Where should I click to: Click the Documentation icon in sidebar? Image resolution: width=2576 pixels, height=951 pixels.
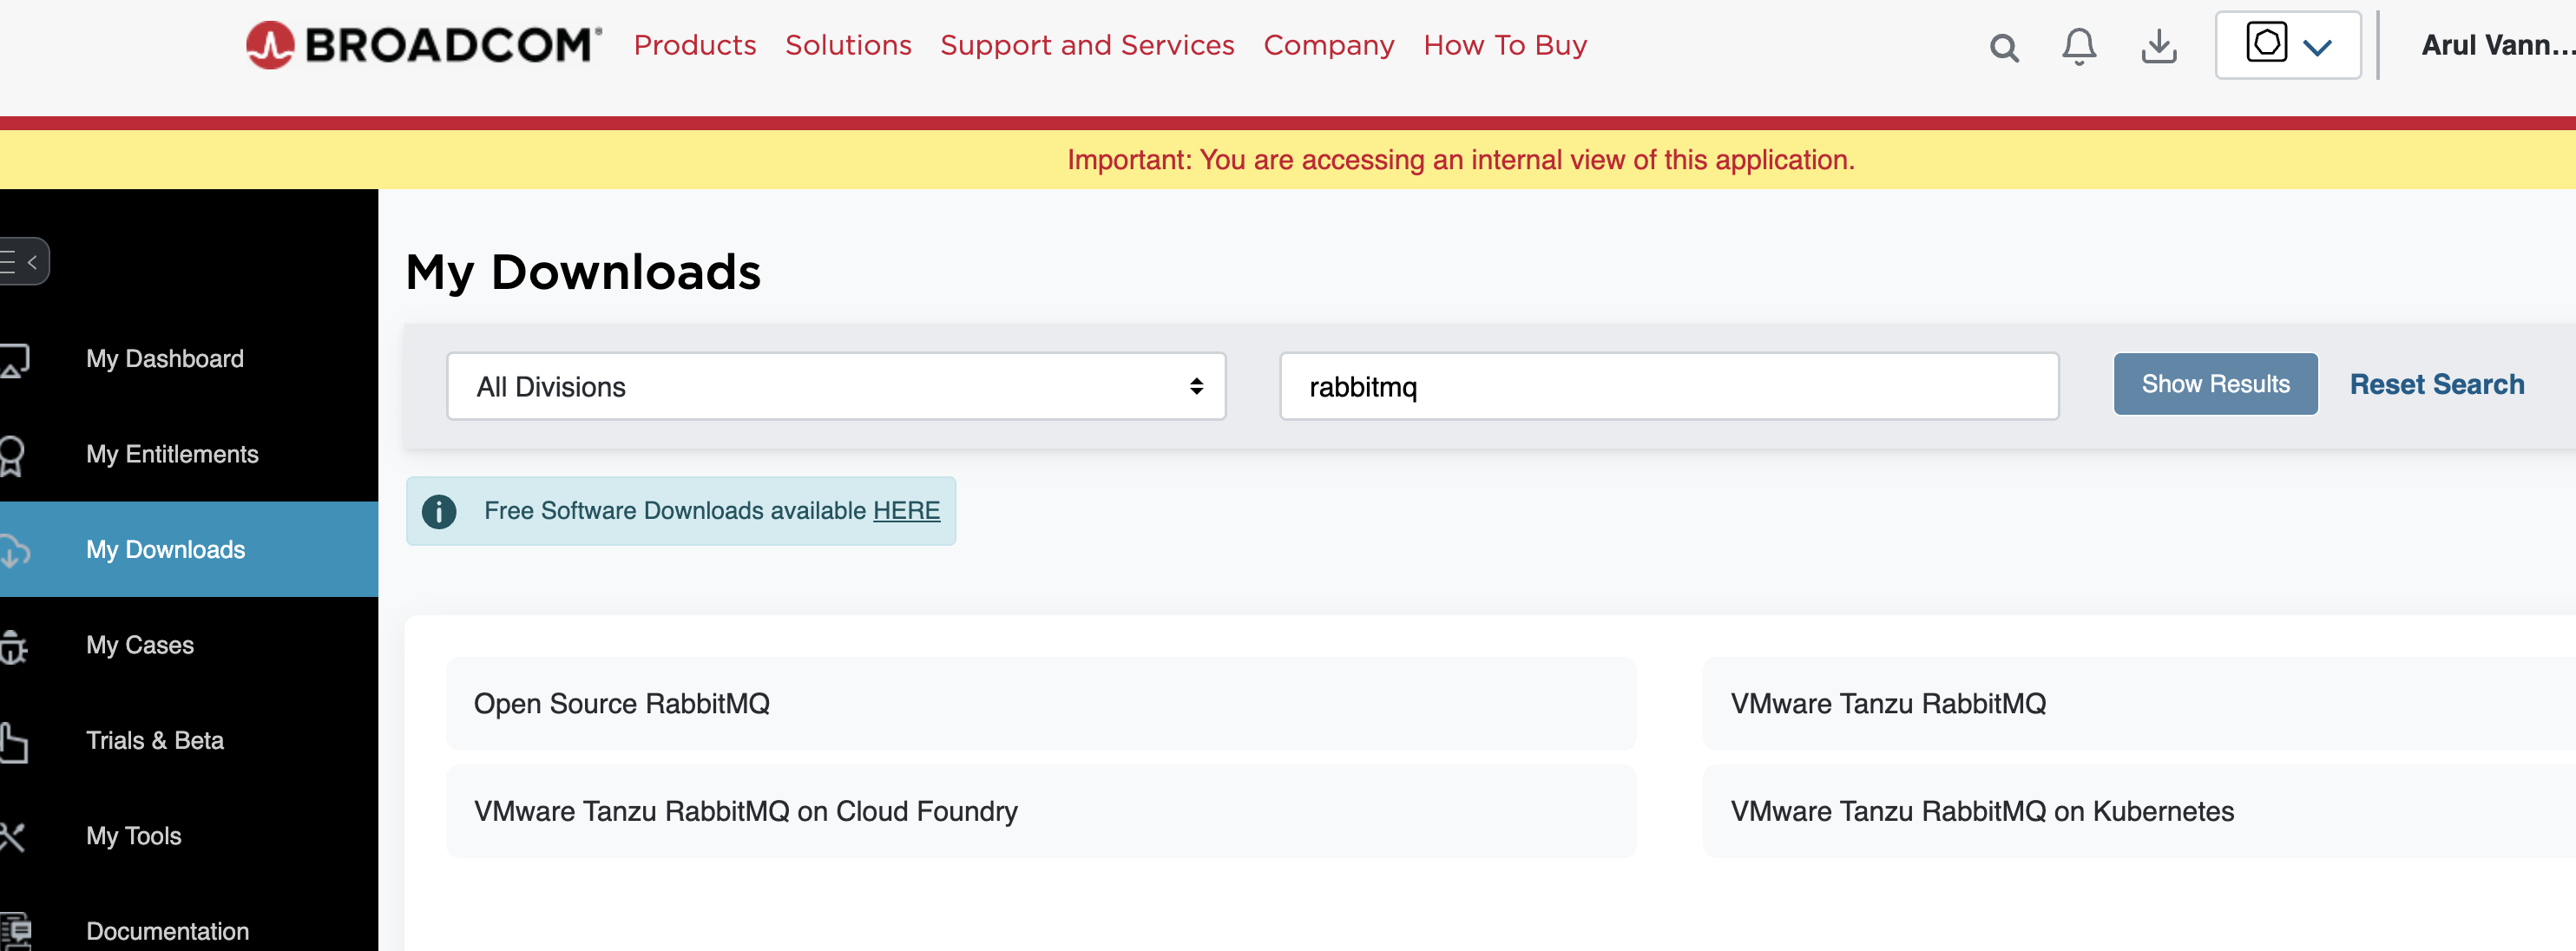point(15,931)
